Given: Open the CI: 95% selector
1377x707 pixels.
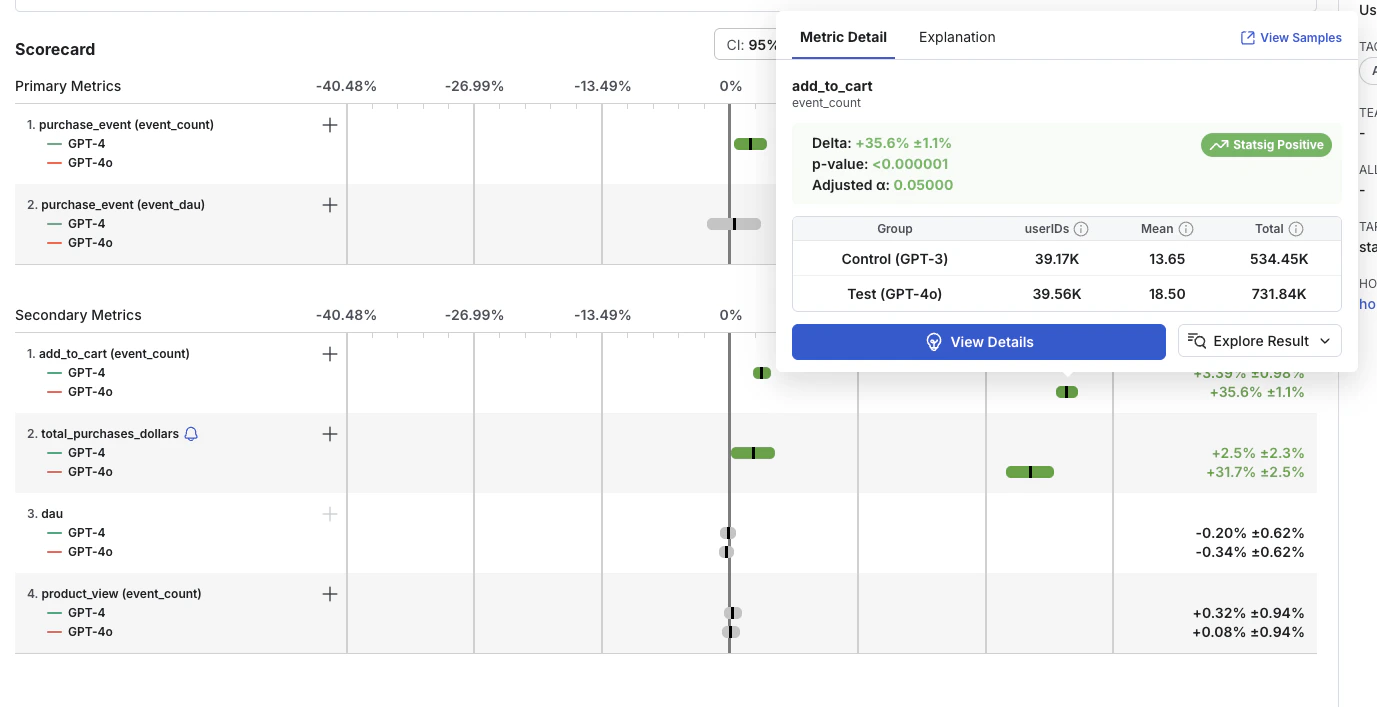Looking at the screenshot, I should [747, 45].
